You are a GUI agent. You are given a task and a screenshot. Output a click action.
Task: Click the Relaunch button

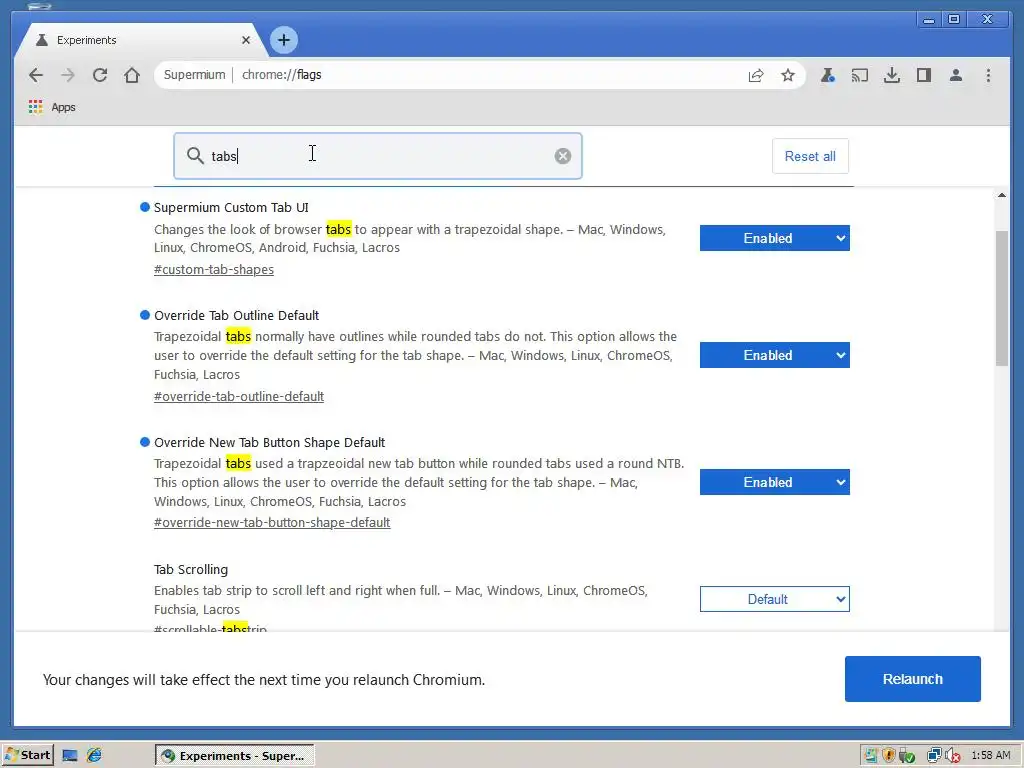912,679
